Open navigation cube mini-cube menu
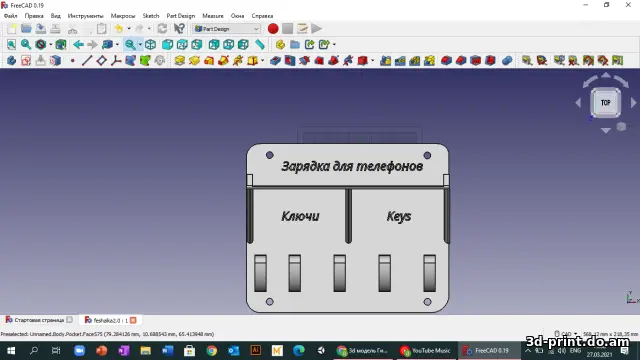640x360 pixels. 621,127
